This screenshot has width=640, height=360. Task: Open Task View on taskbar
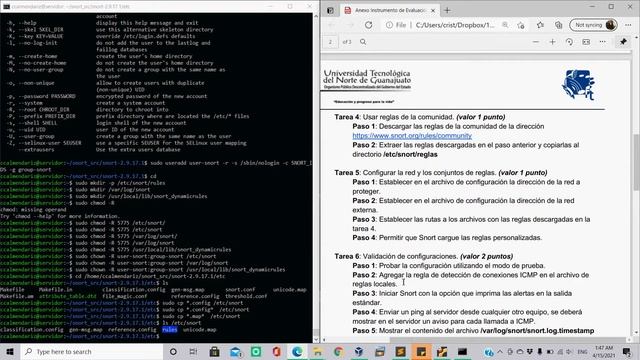click(x=193, y=351)
